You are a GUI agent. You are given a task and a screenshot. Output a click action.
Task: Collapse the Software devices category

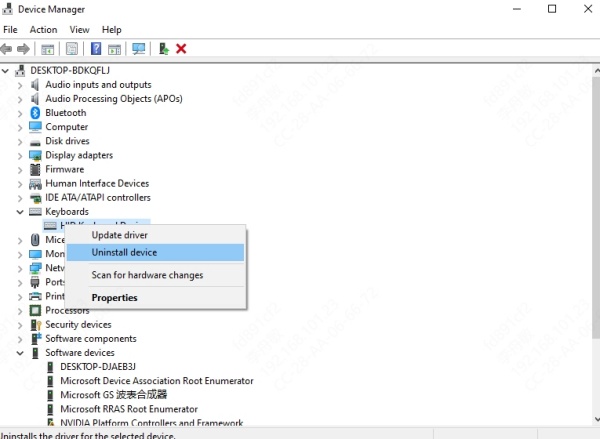pos(20,353)
